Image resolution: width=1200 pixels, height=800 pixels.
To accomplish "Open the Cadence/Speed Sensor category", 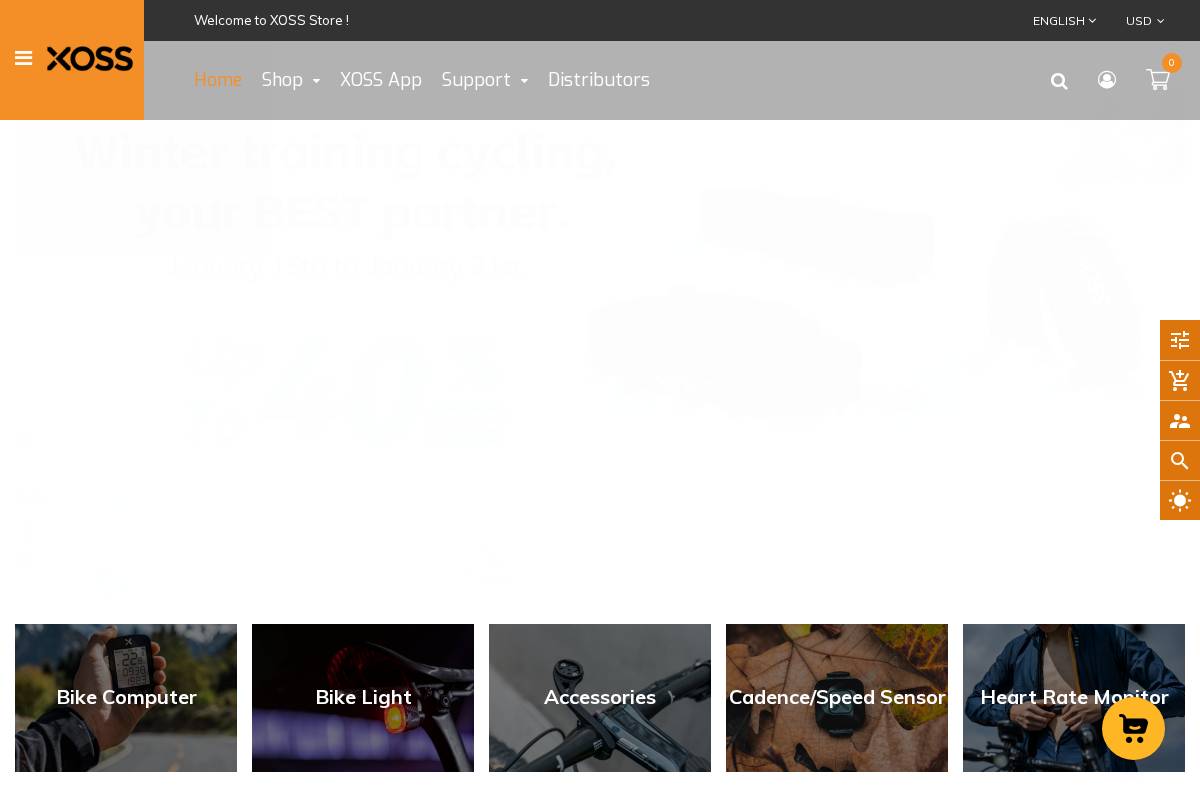I will pos(837,698).
